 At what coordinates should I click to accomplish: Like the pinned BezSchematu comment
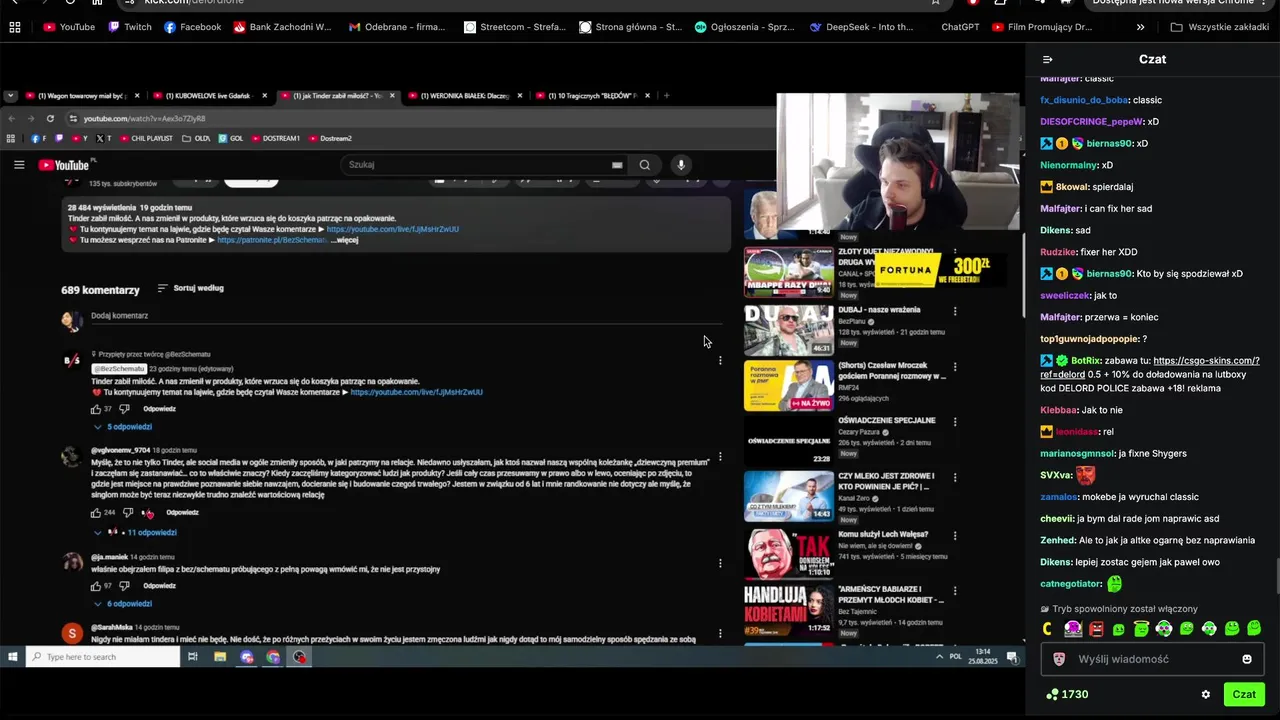point(96,409)
